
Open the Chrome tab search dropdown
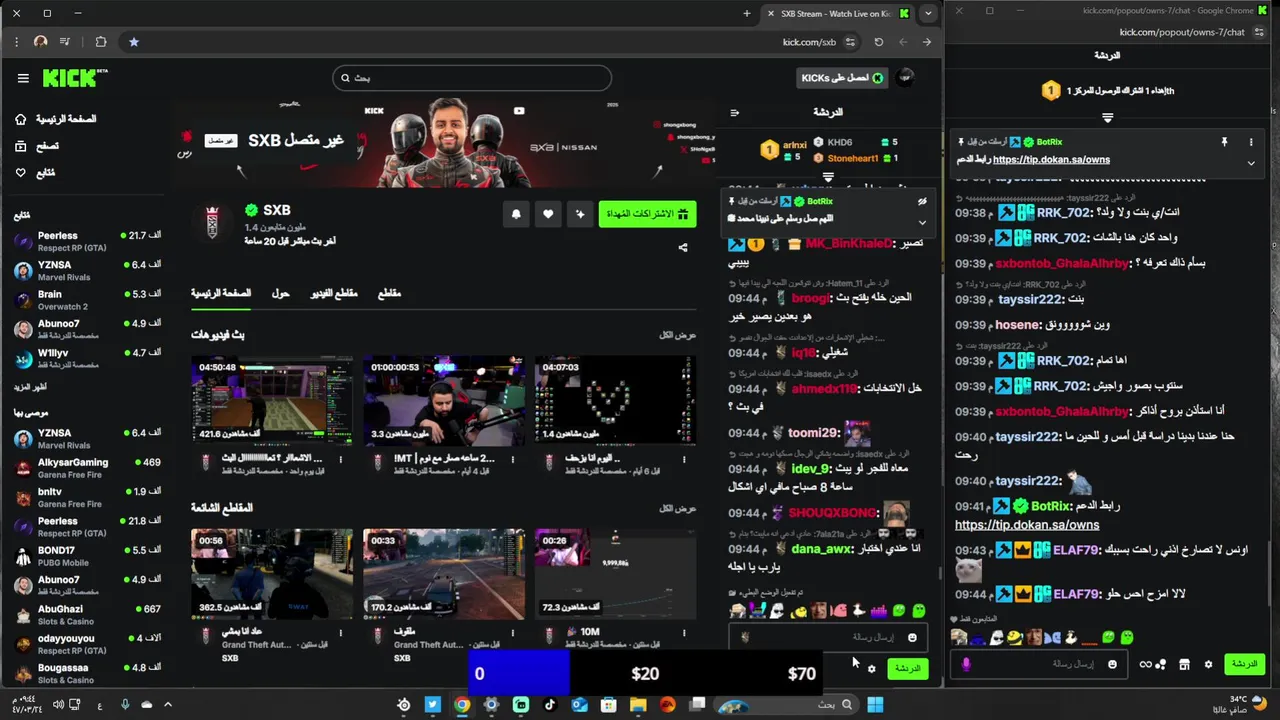click(x=929, y=13)
